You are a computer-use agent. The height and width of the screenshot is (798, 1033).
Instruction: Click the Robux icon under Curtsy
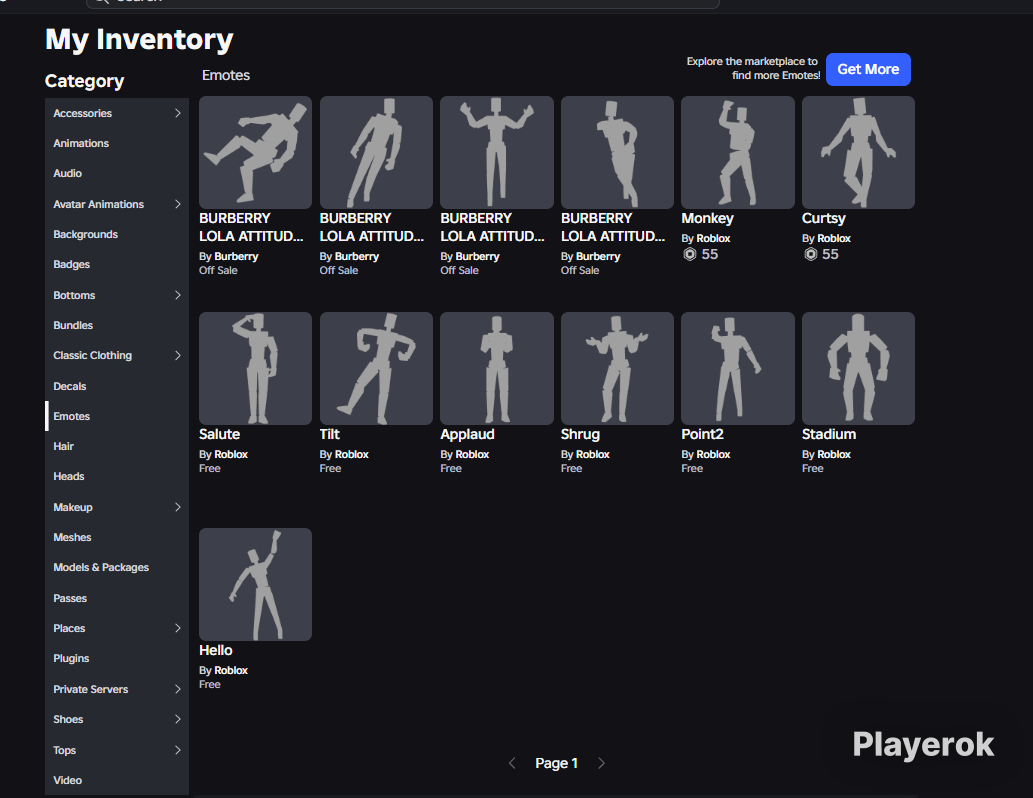click(810, 254)
